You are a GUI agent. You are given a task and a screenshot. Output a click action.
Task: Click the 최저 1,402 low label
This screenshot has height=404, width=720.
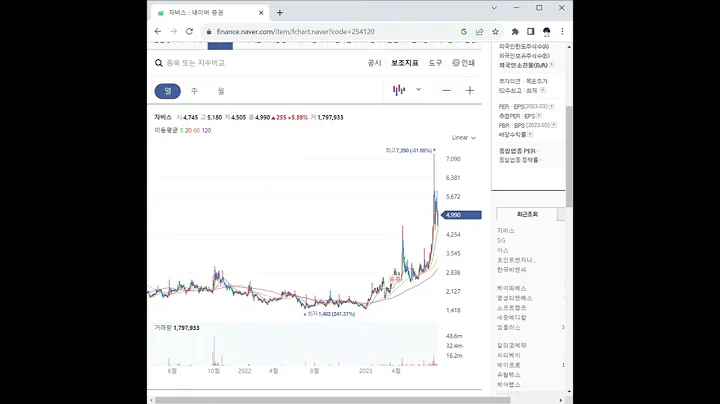331,314
